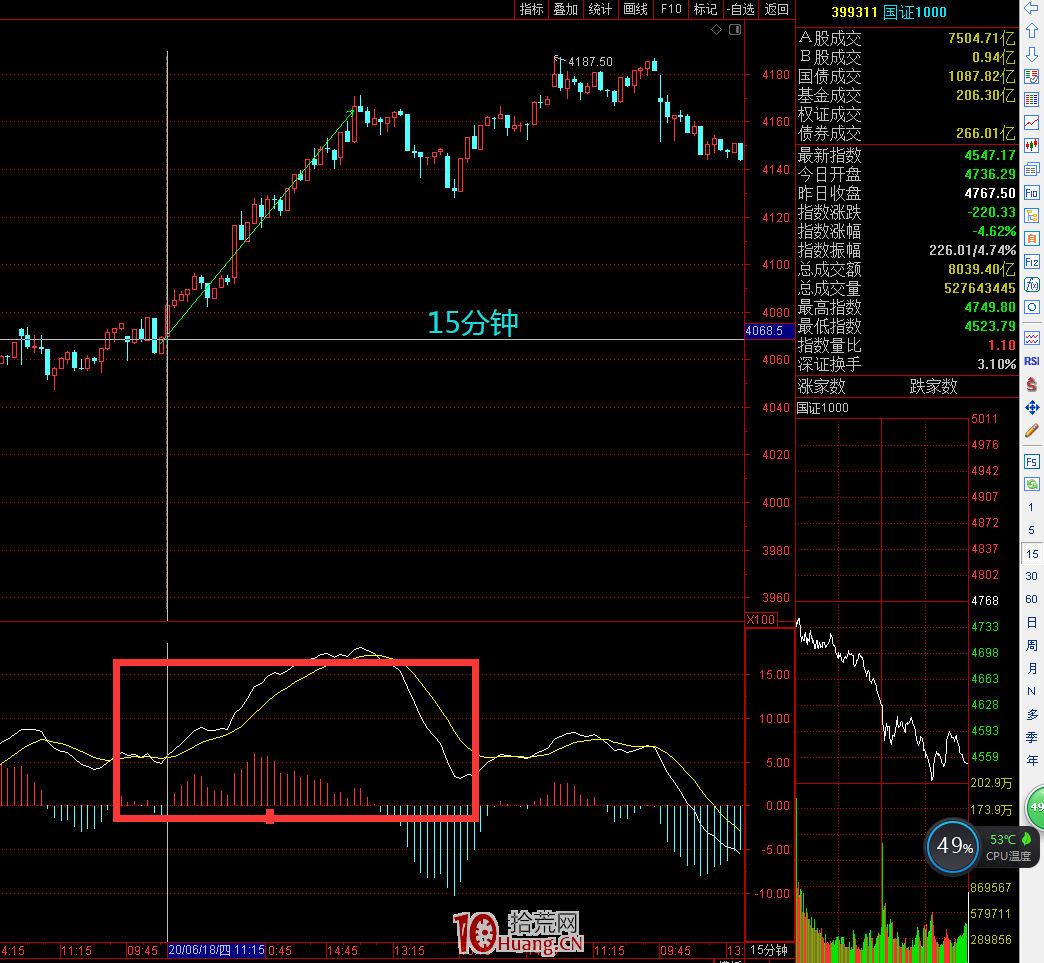Click the orange document icon in sidebar
This screenshot has height=963, width=1044.
(1031, 238)
